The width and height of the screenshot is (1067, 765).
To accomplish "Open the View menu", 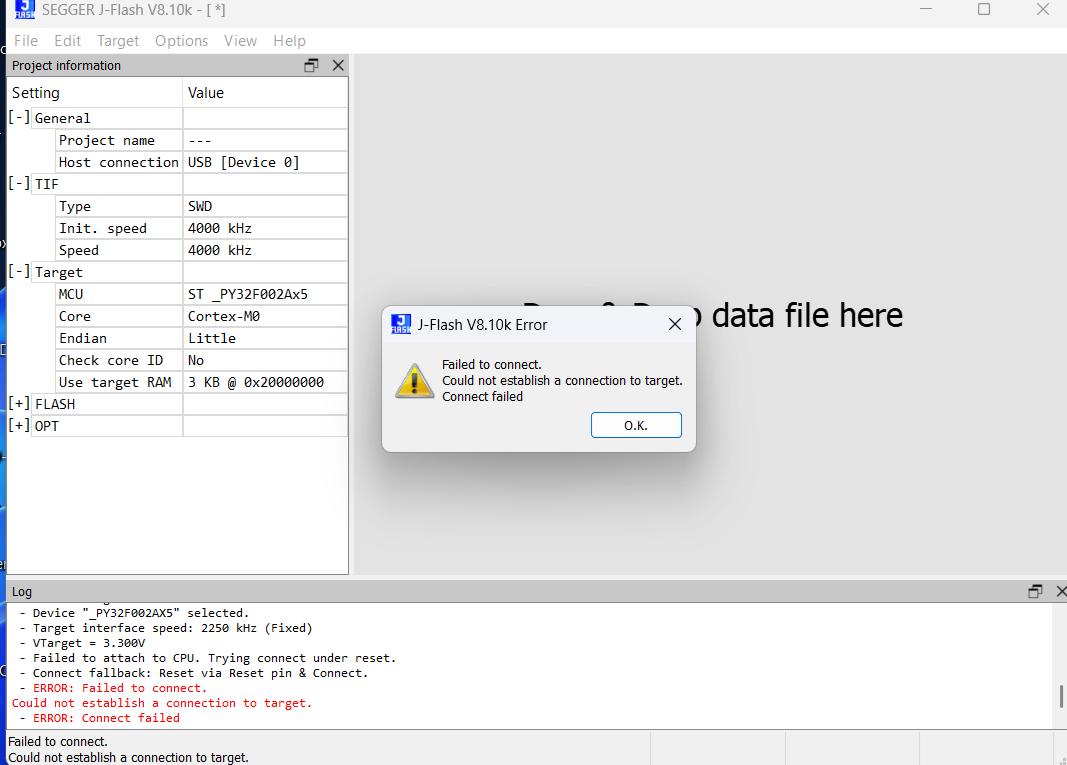I will click(240, 41).
